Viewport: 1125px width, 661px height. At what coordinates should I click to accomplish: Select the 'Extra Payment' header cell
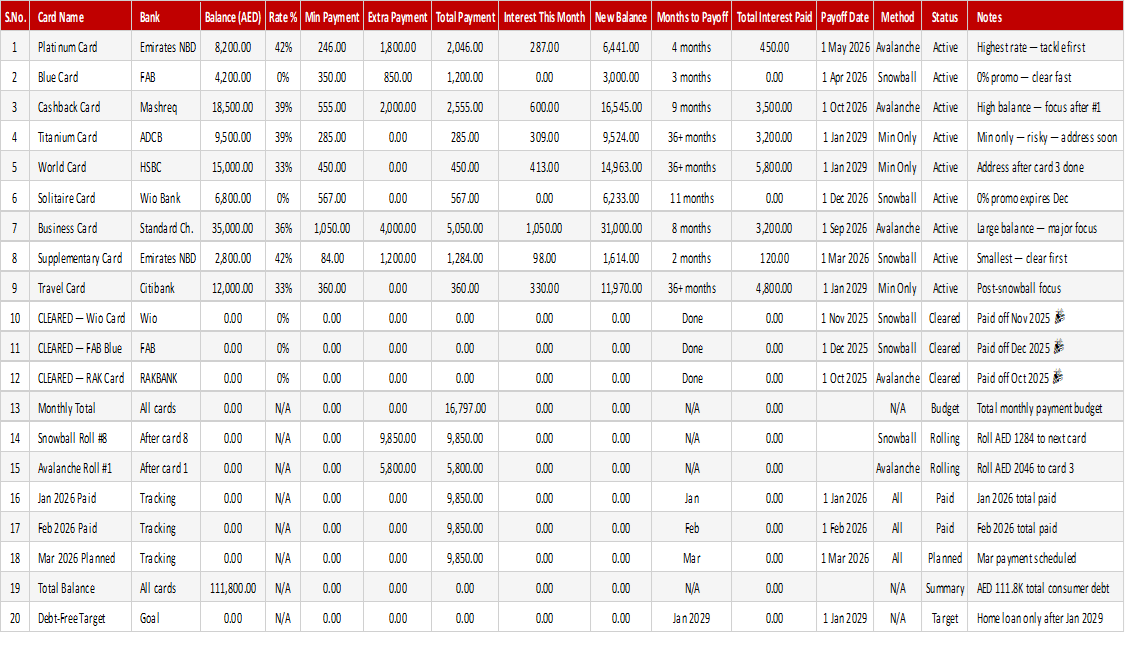[397, 17]
